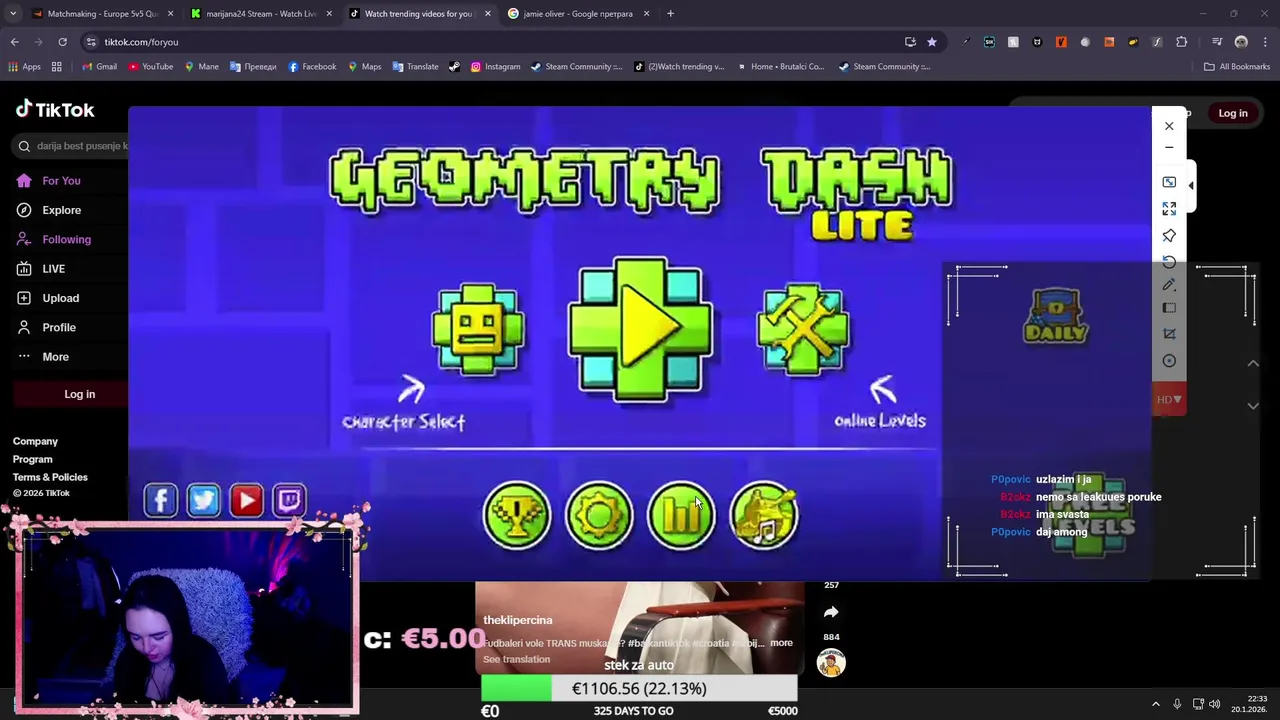Open the YouTube bookmark

tap(150, 67)
